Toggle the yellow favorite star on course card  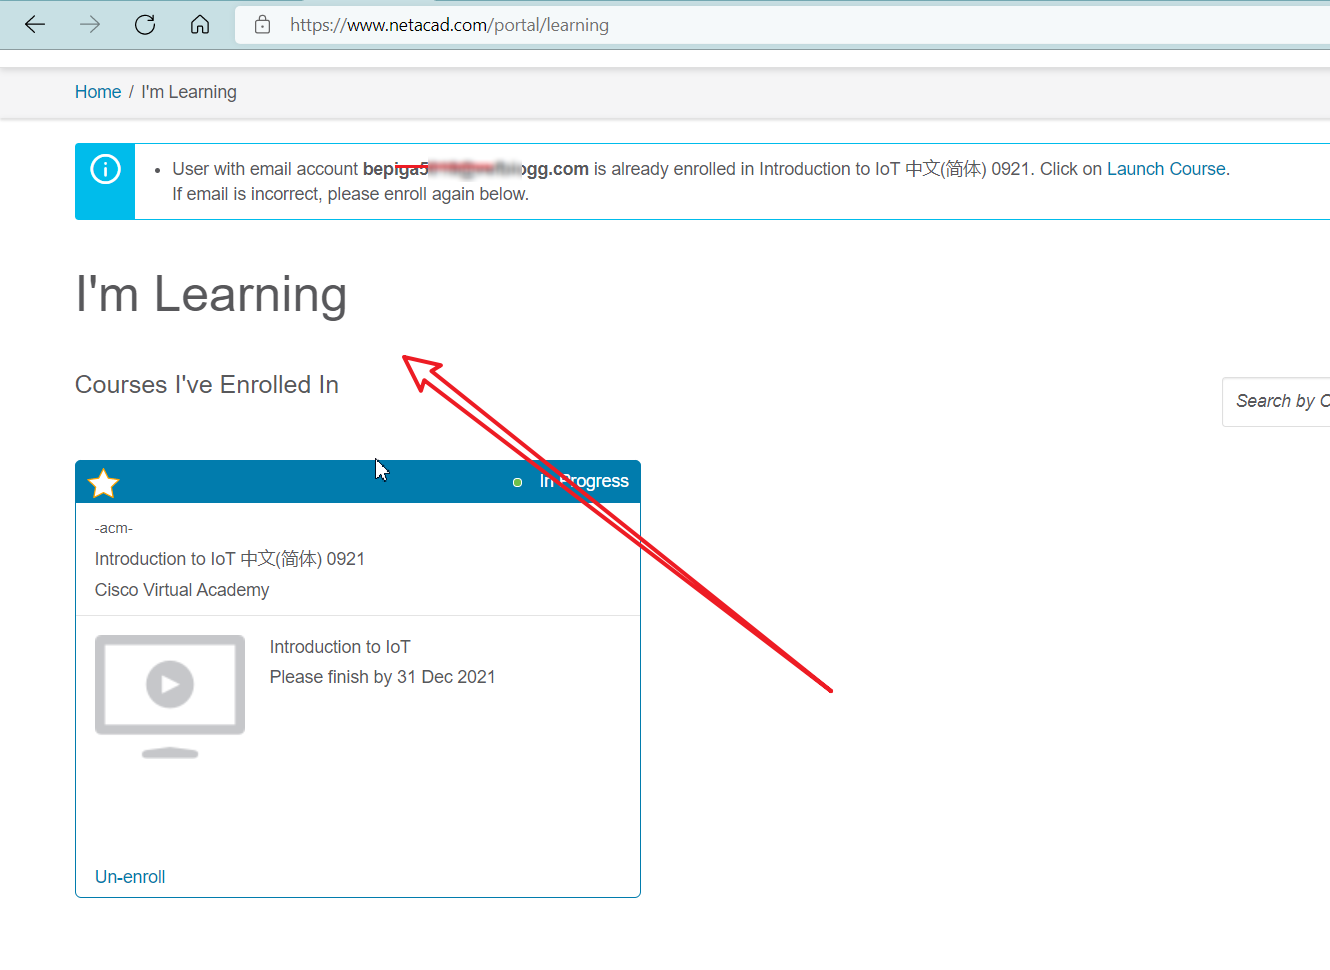(x=104, y=483)
